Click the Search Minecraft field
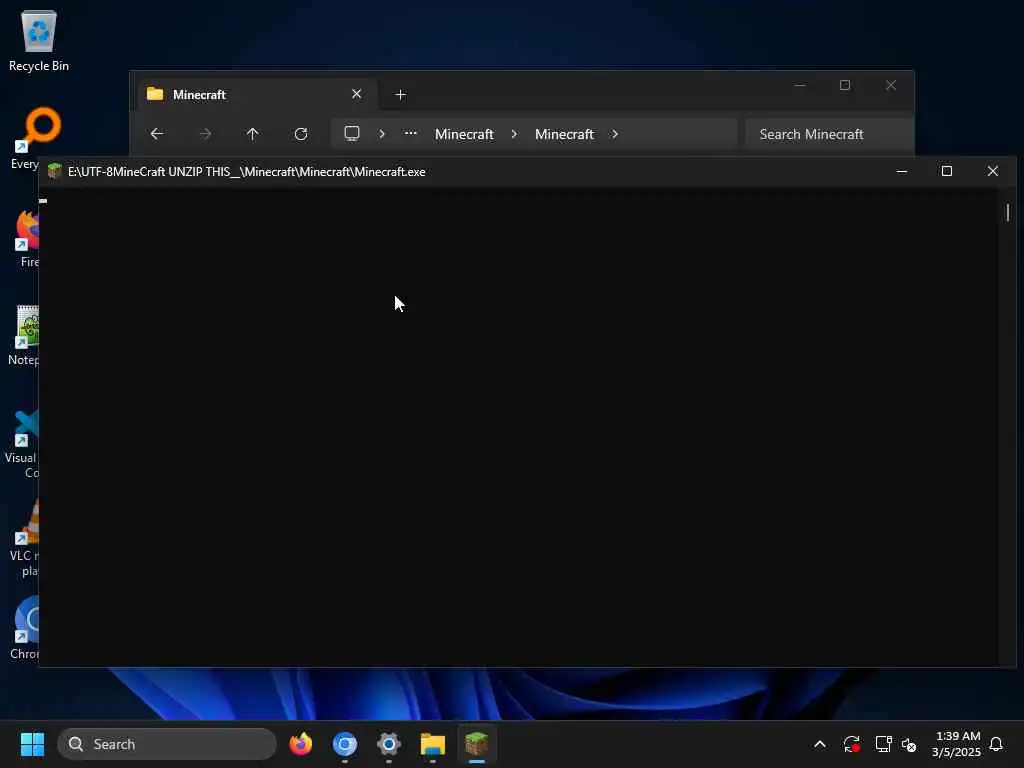 click(x=830, y=134)
